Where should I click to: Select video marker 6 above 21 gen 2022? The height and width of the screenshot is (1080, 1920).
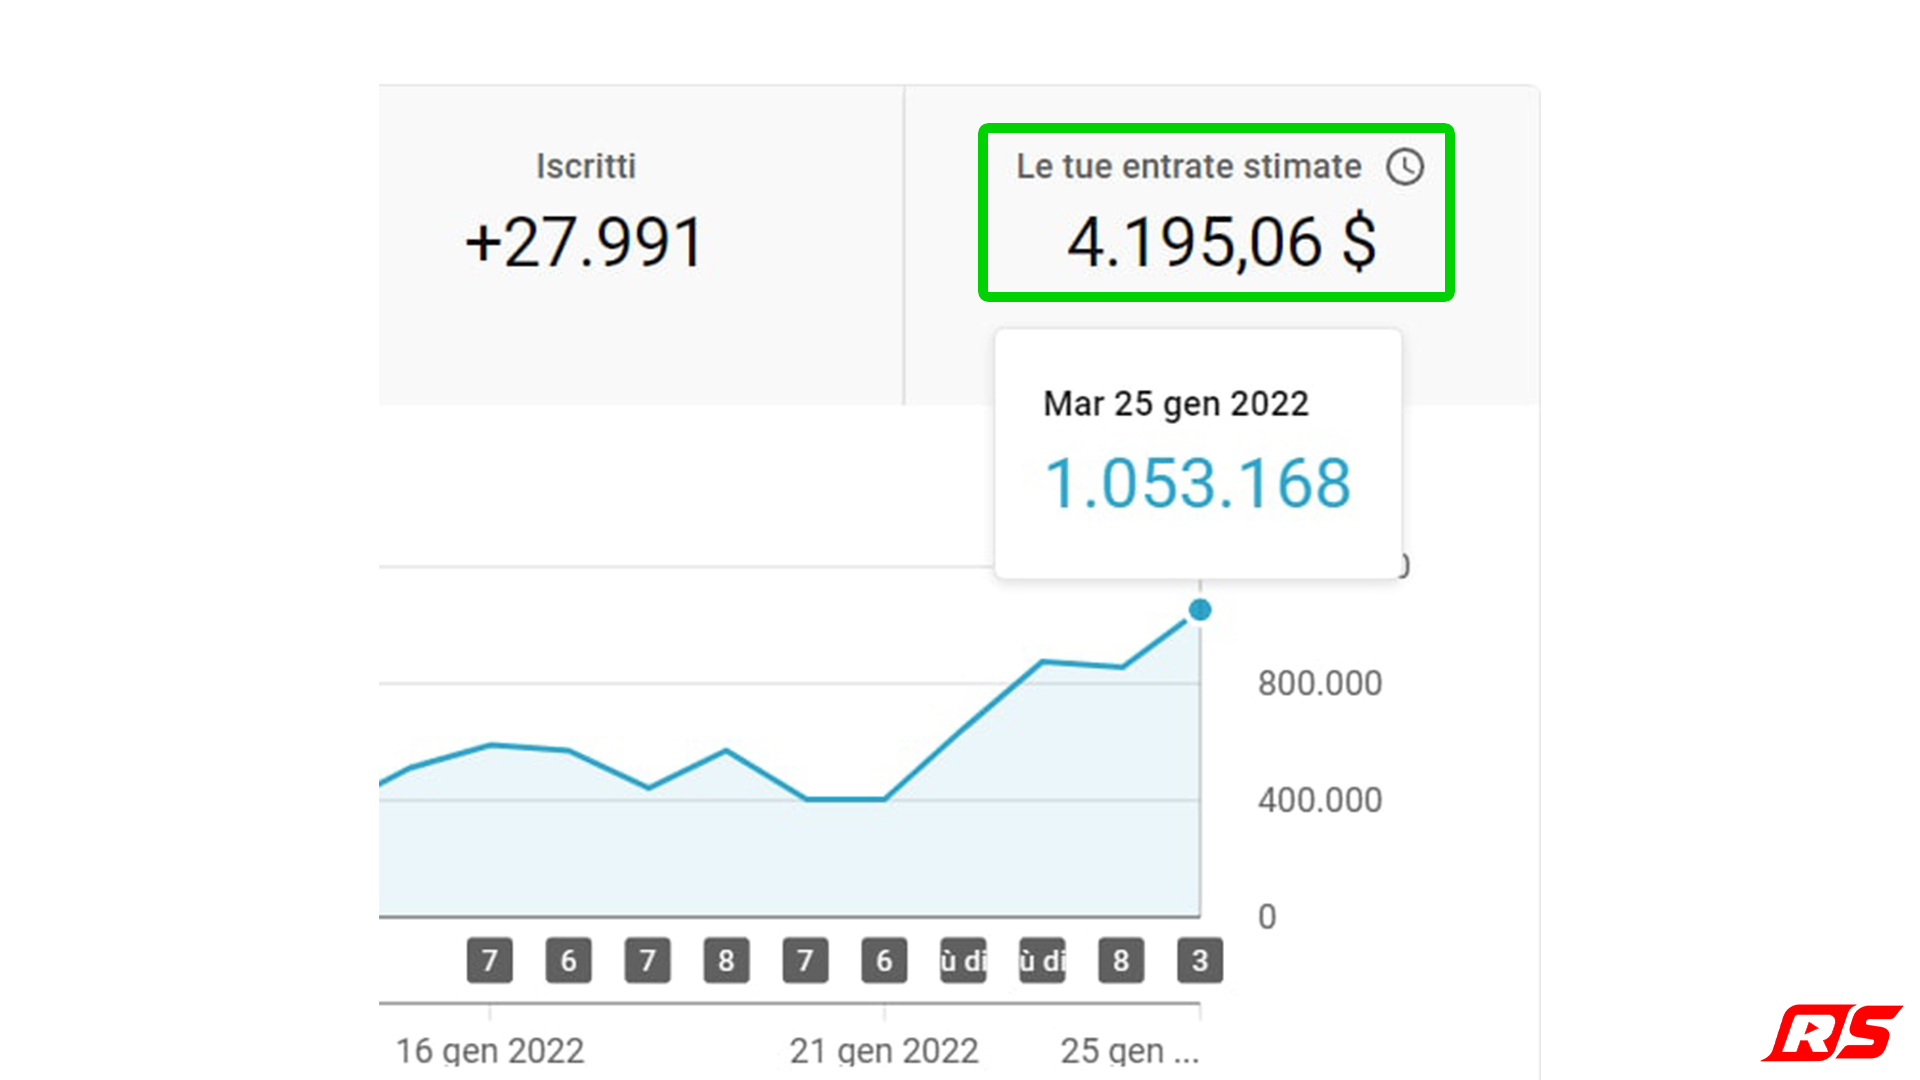coord(884,961)
